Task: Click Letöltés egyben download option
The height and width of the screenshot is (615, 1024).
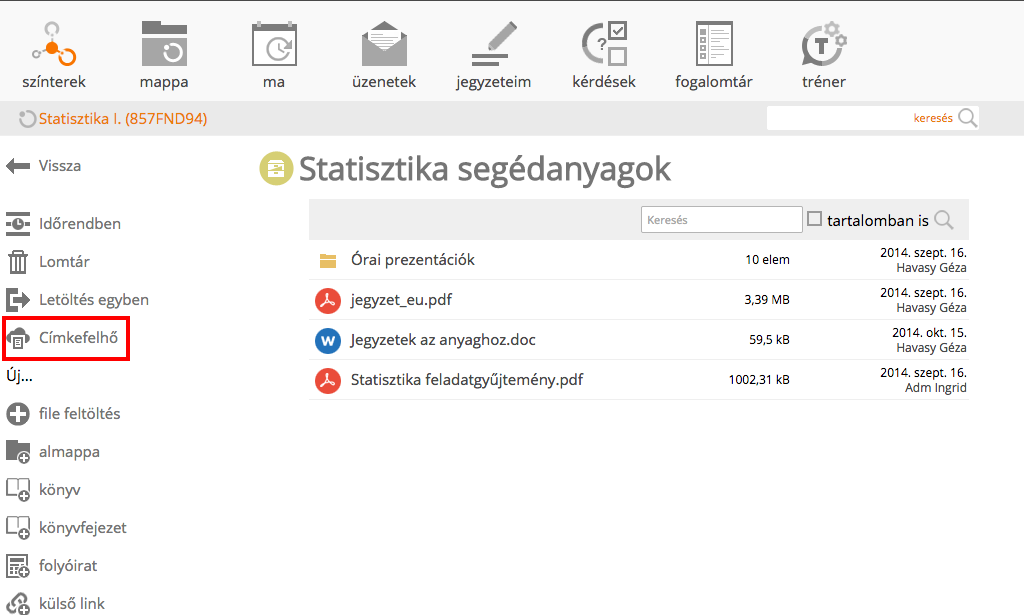Action: tap(18, 300)
